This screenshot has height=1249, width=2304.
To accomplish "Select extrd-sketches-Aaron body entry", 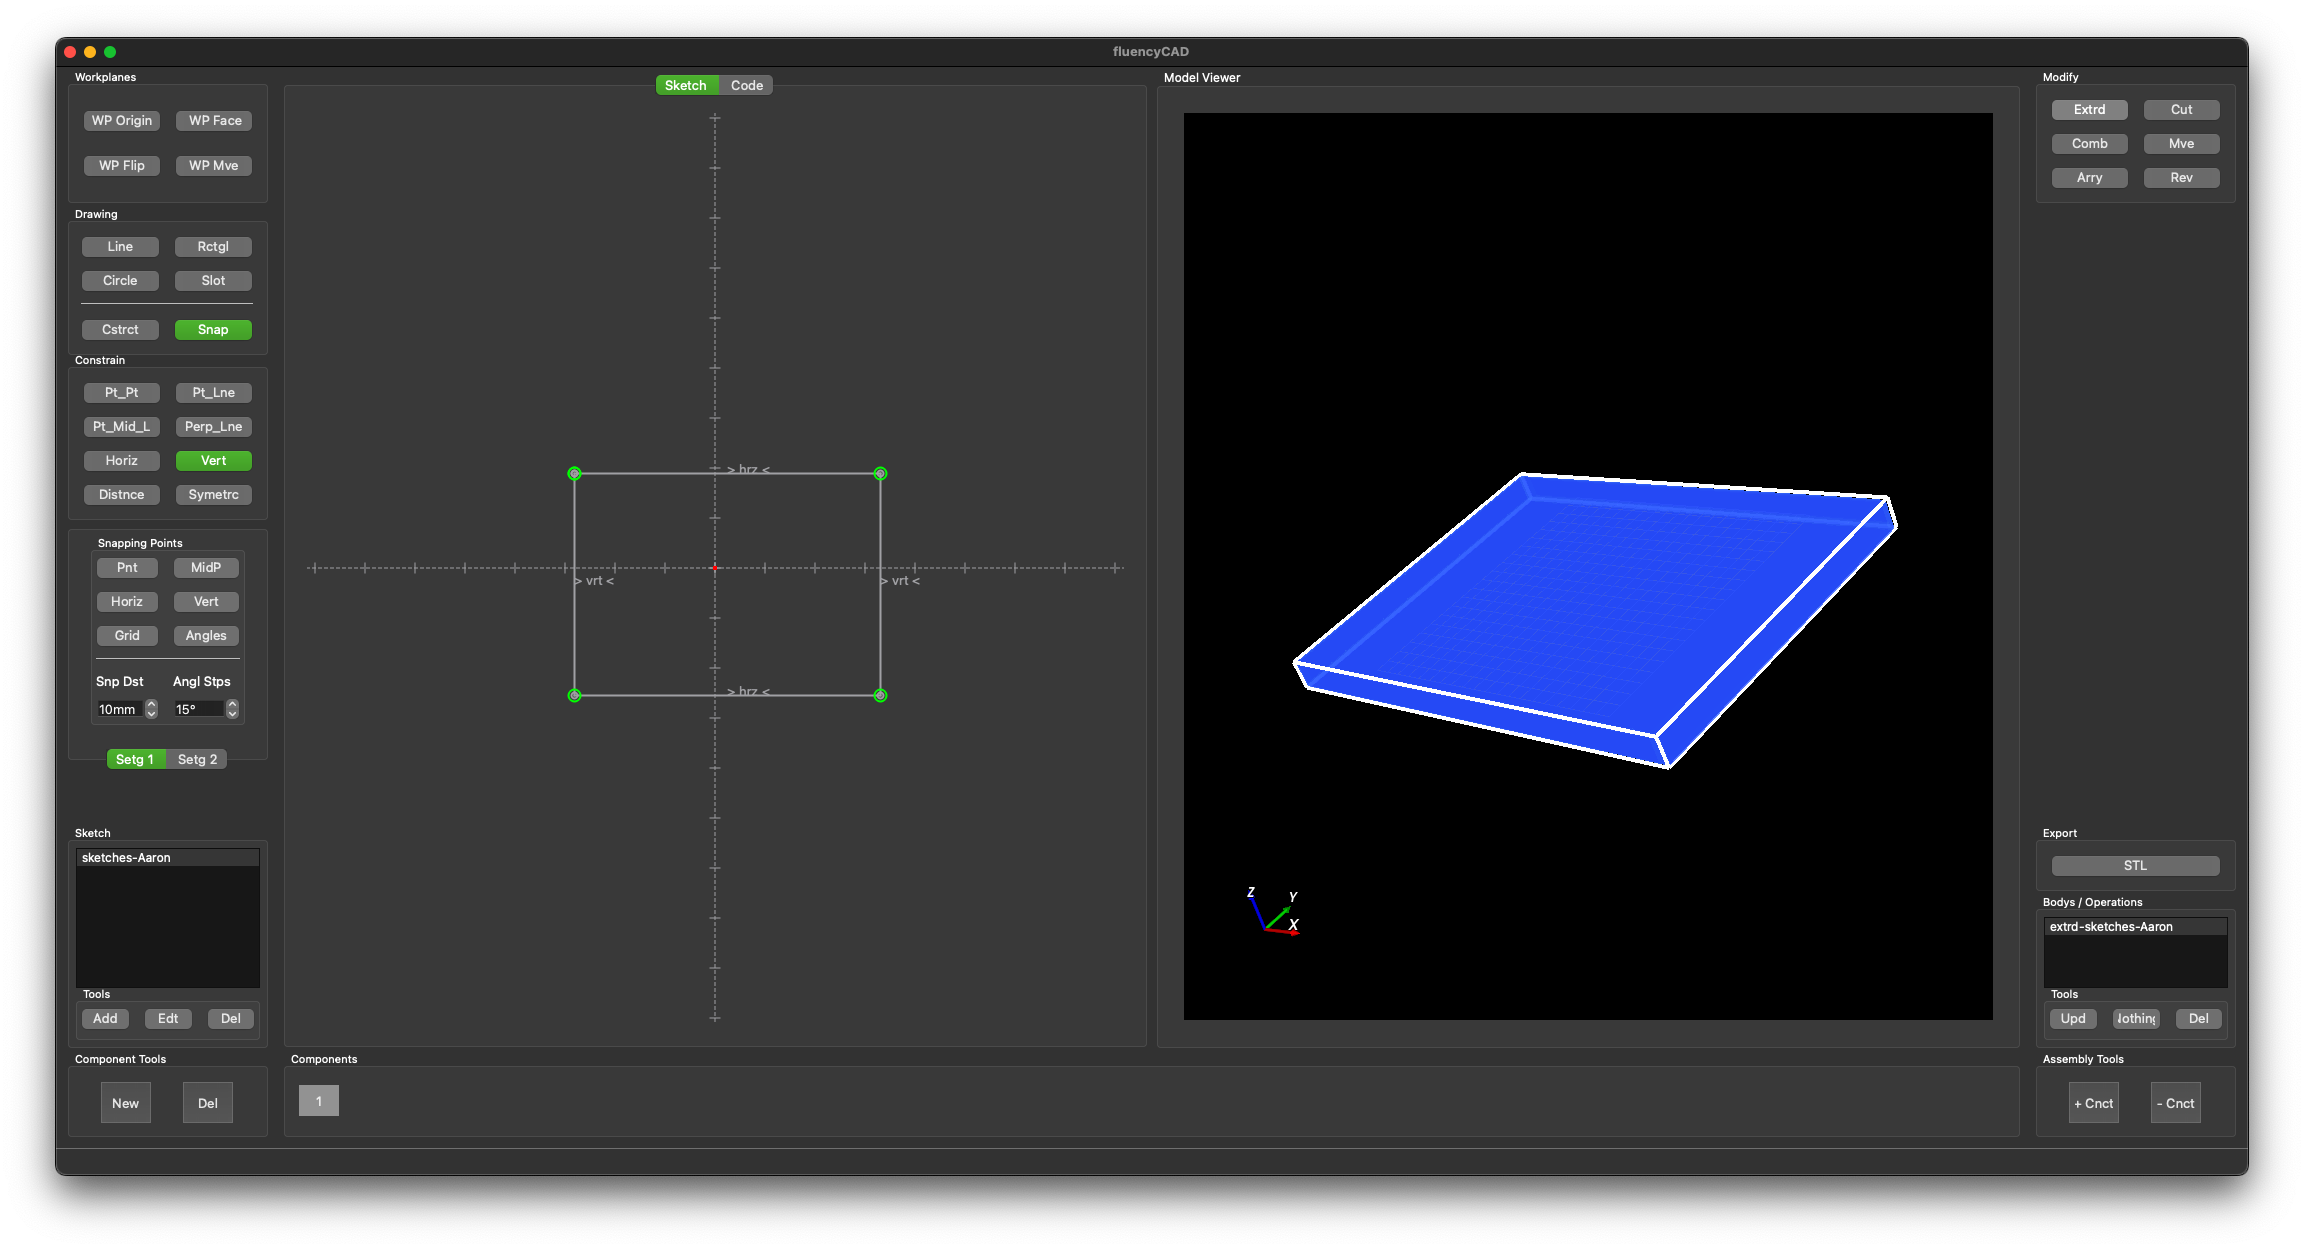I will click(2111, 927).
